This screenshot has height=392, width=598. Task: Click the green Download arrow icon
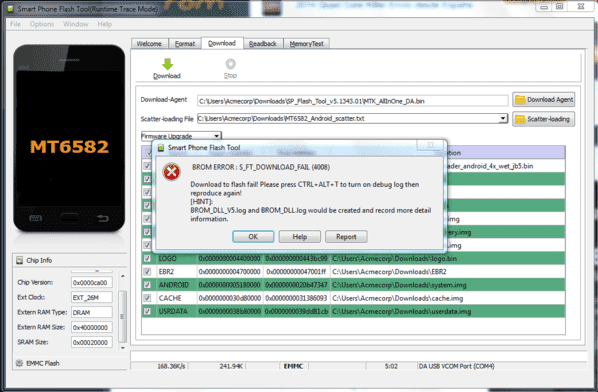(x=167, y=64)
